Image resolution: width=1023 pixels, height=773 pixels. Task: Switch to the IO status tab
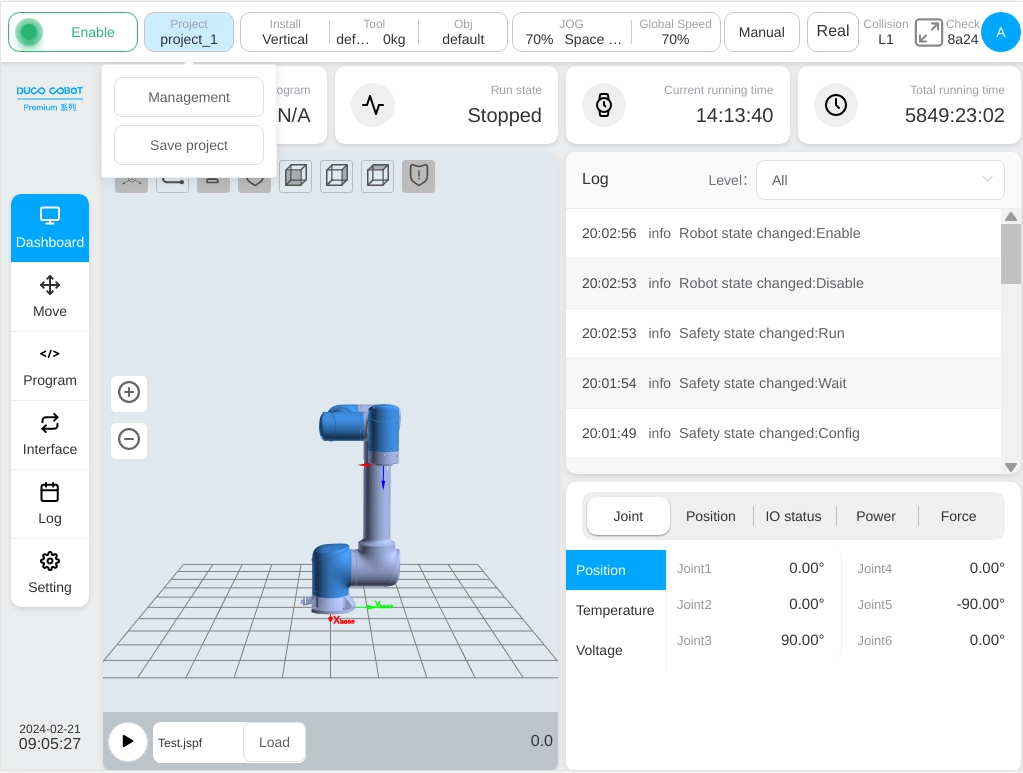[x=793, y=516]
